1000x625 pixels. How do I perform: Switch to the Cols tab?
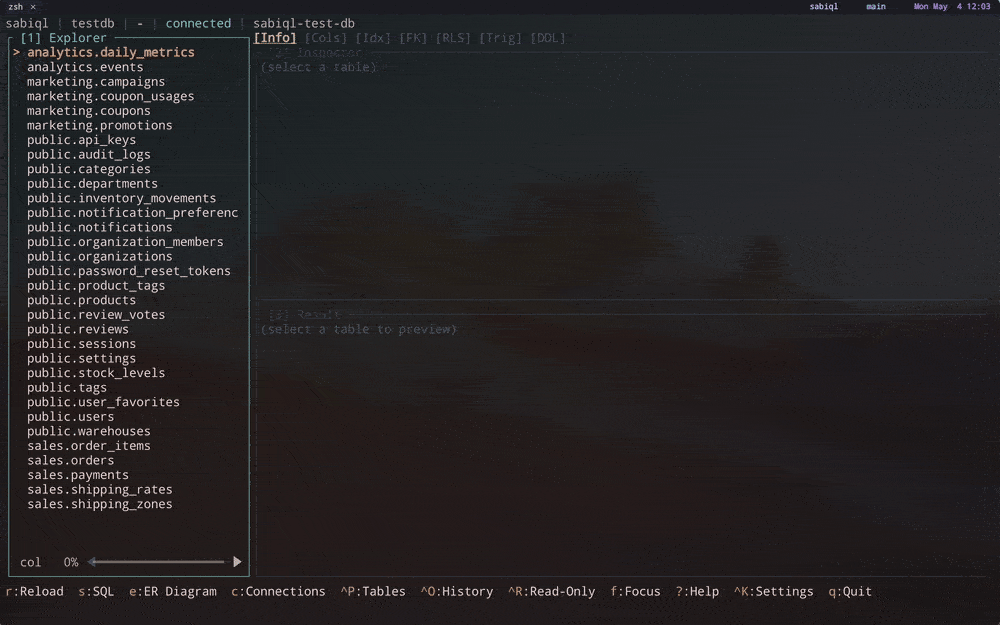click(325, 38)
